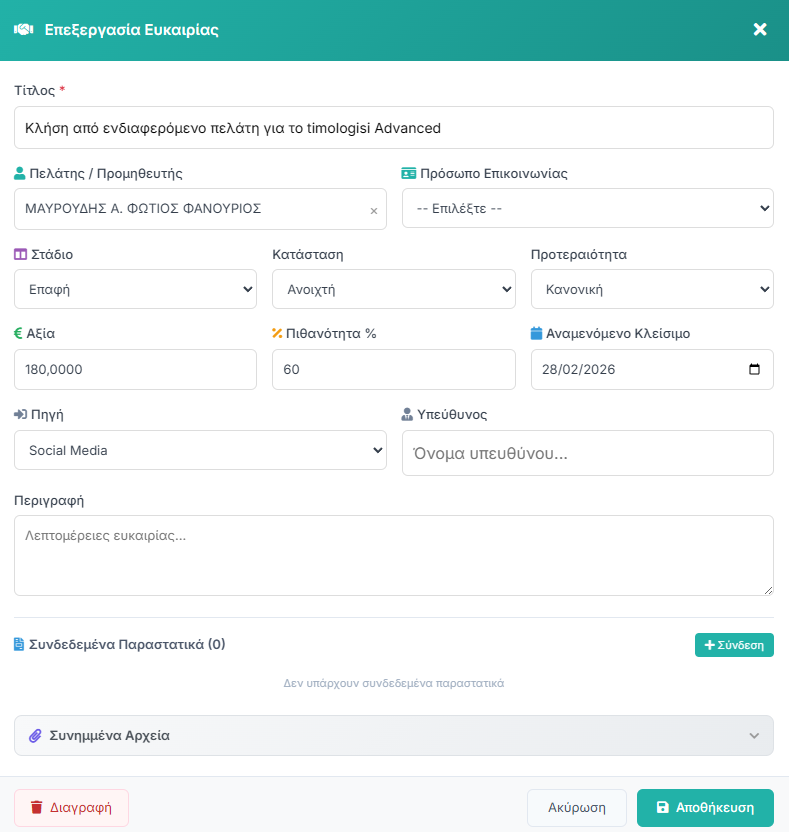The width and height of the screenshot is (789, 832).
Task: Click the handshake icon in the header
Action: click(24, 29)
